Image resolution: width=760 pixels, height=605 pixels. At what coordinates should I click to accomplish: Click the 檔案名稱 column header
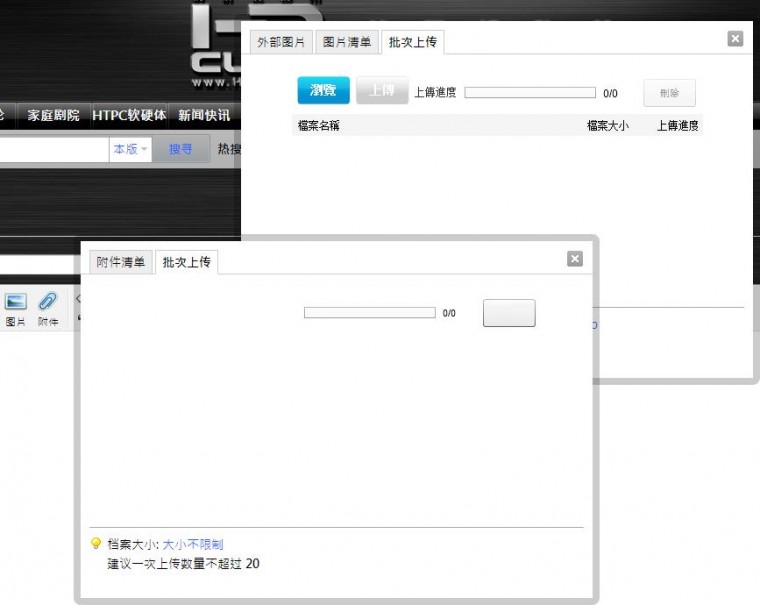coord(318,126)
